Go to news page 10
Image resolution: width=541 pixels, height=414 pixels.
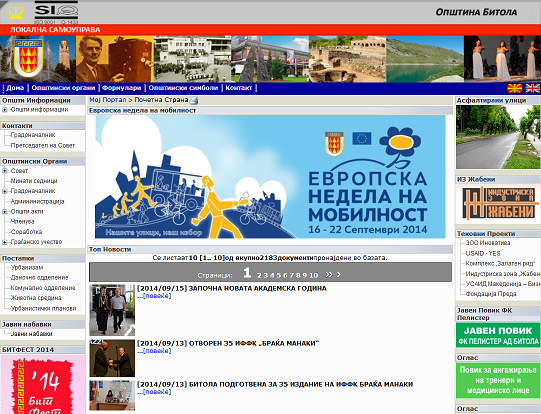pos(313,275)
